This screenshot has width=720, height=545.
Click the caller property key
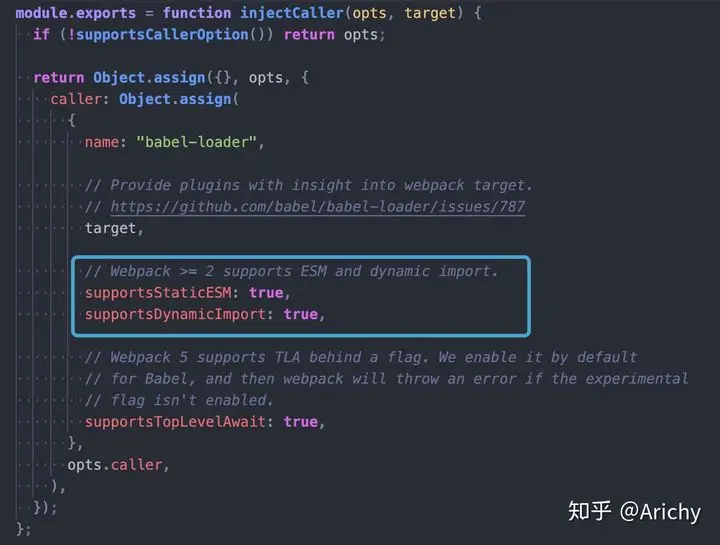click(76, 99)
